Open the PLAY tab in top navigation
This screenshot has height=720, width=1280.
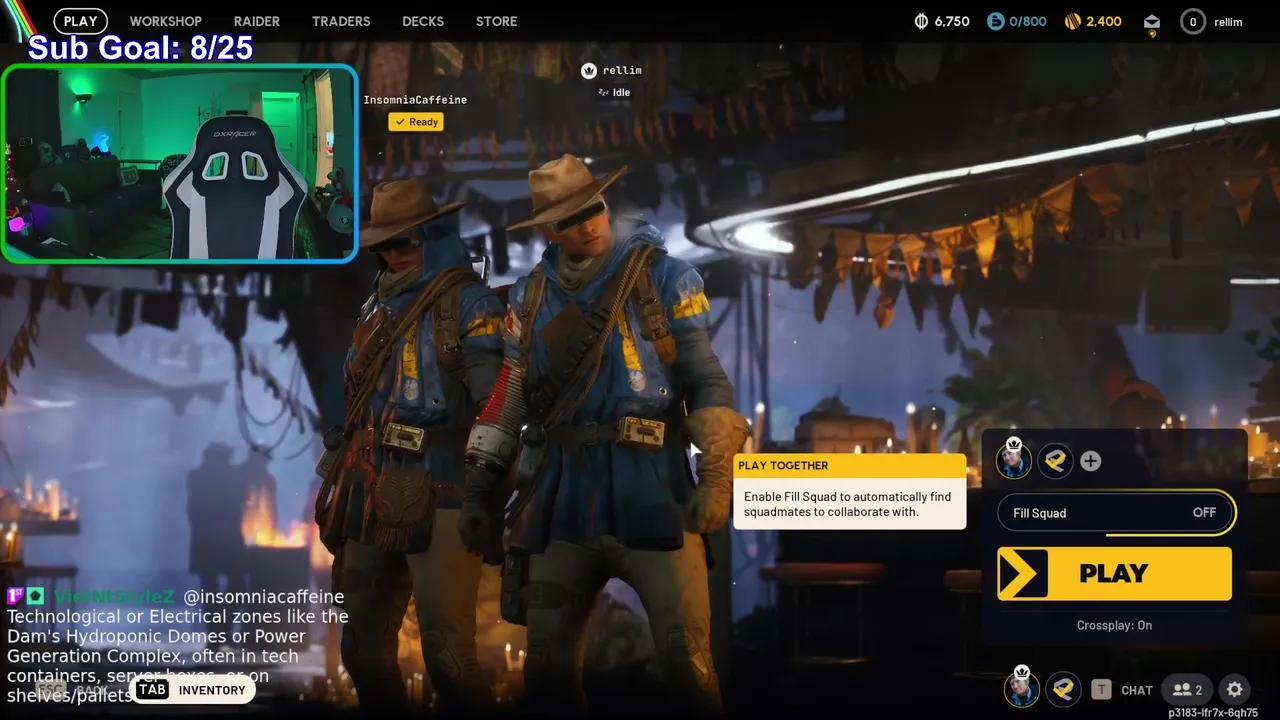tap(80, 21)
